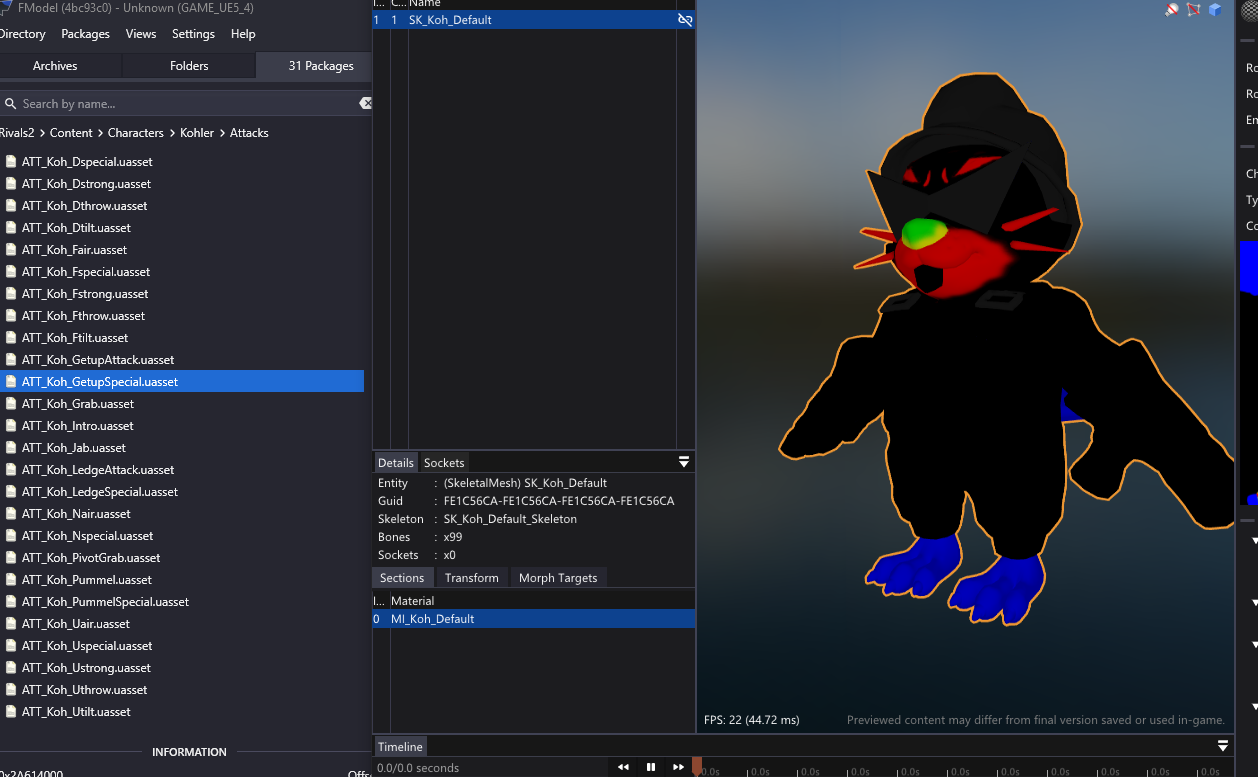This screenshot has width=1258, height=777.
Task: Open the Packages menu
Action: [85, 34]
